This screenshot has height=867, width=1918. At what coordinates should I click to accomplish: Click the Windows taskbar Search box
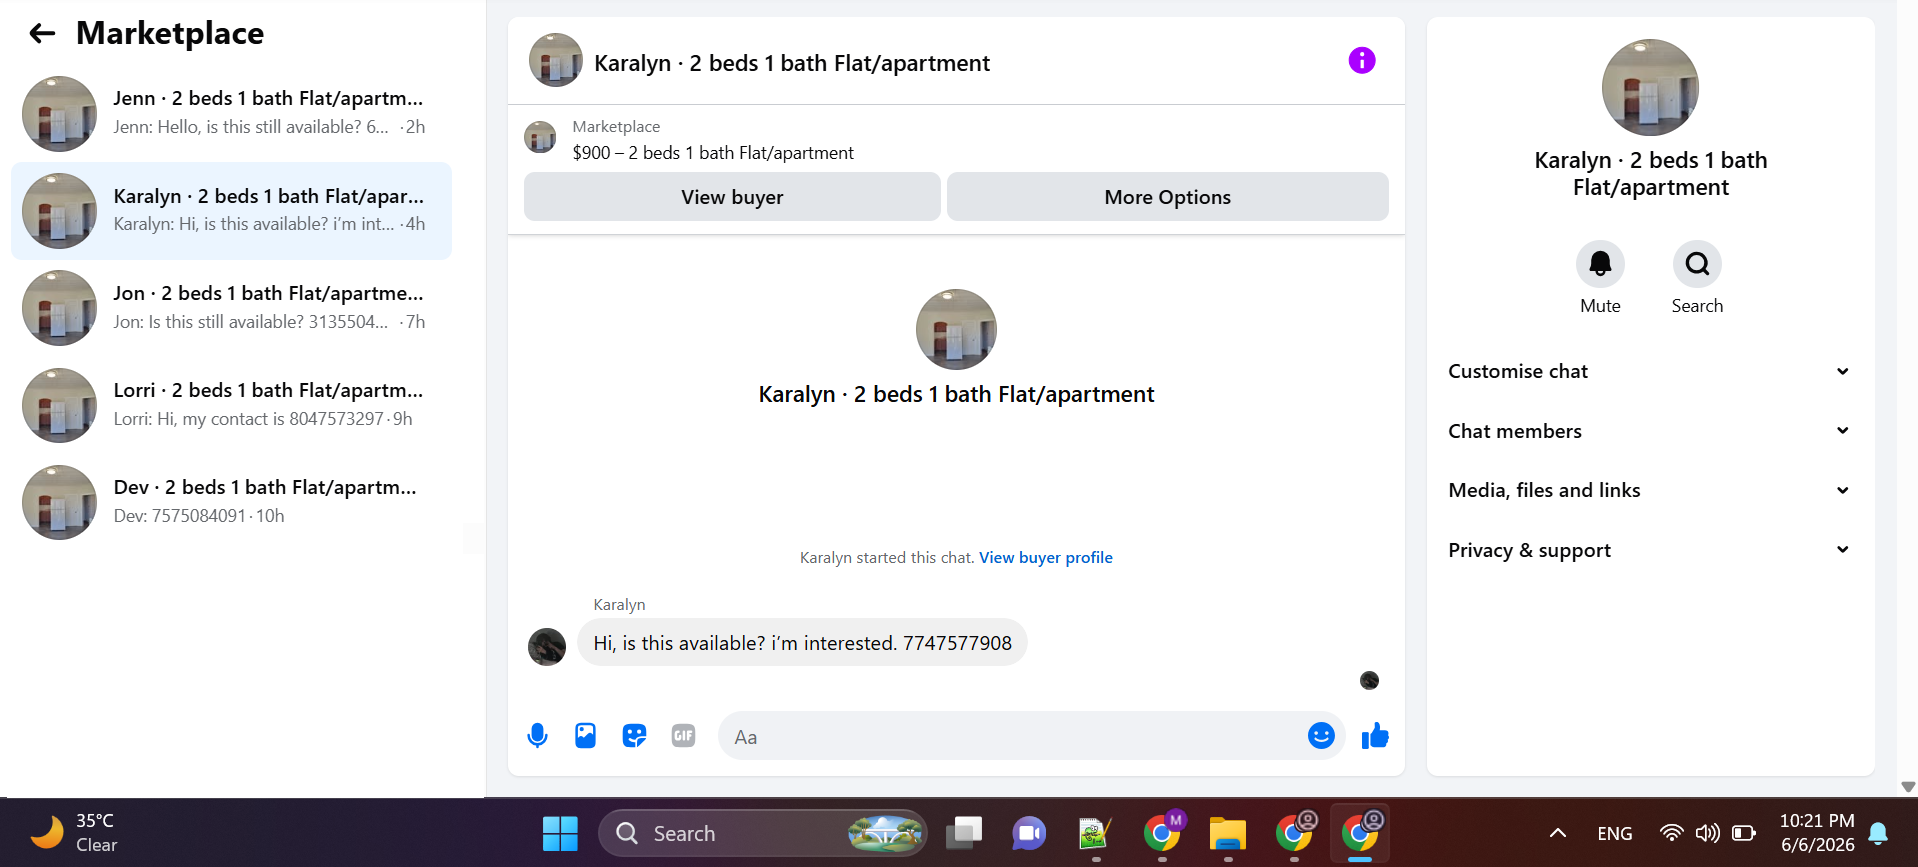pos(762,833)
